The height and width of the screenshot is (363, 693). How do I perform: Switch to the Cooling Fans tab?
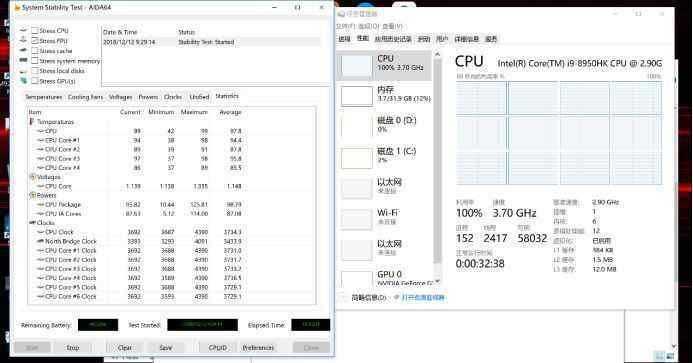[85, 97]
